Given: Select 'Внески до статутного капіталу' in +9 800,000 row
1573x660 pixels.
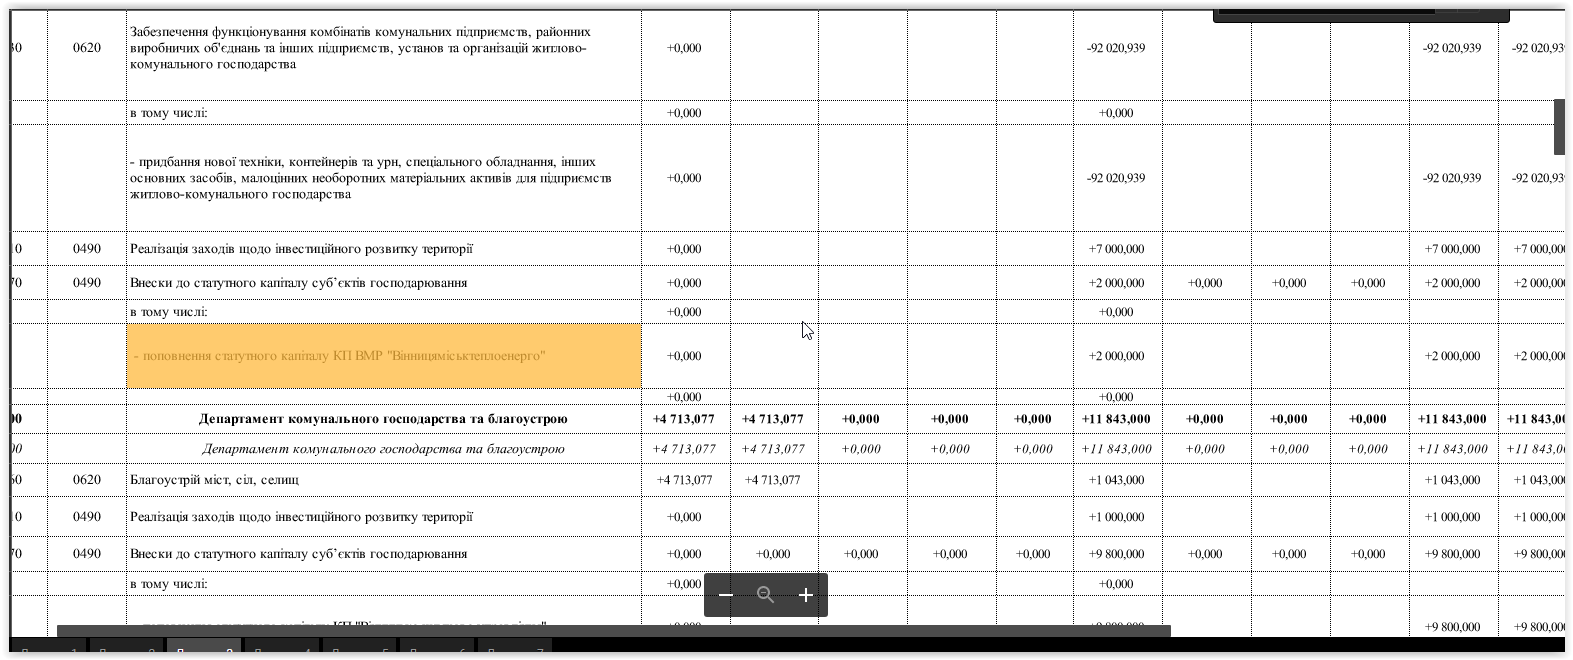Looking at the screenshot, I should coord(384,554).
